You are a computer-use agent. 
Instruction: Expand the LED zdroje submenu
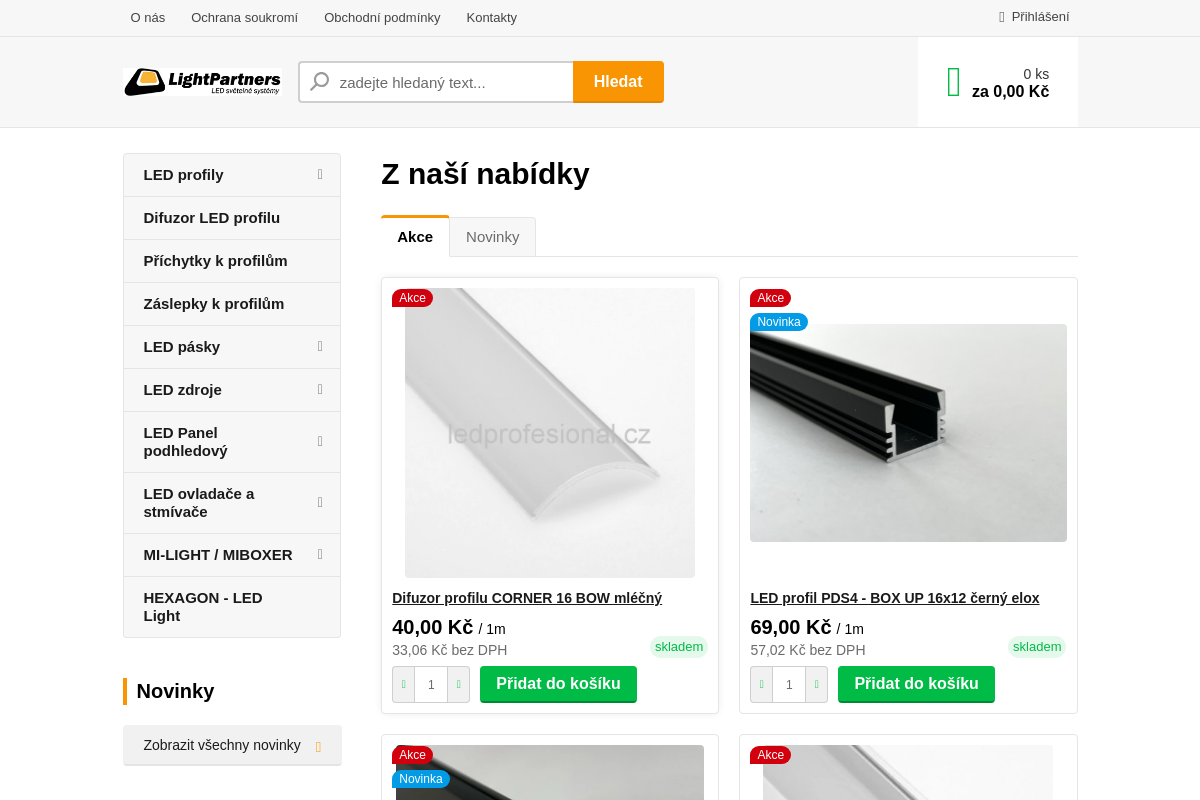pos(320,390)
